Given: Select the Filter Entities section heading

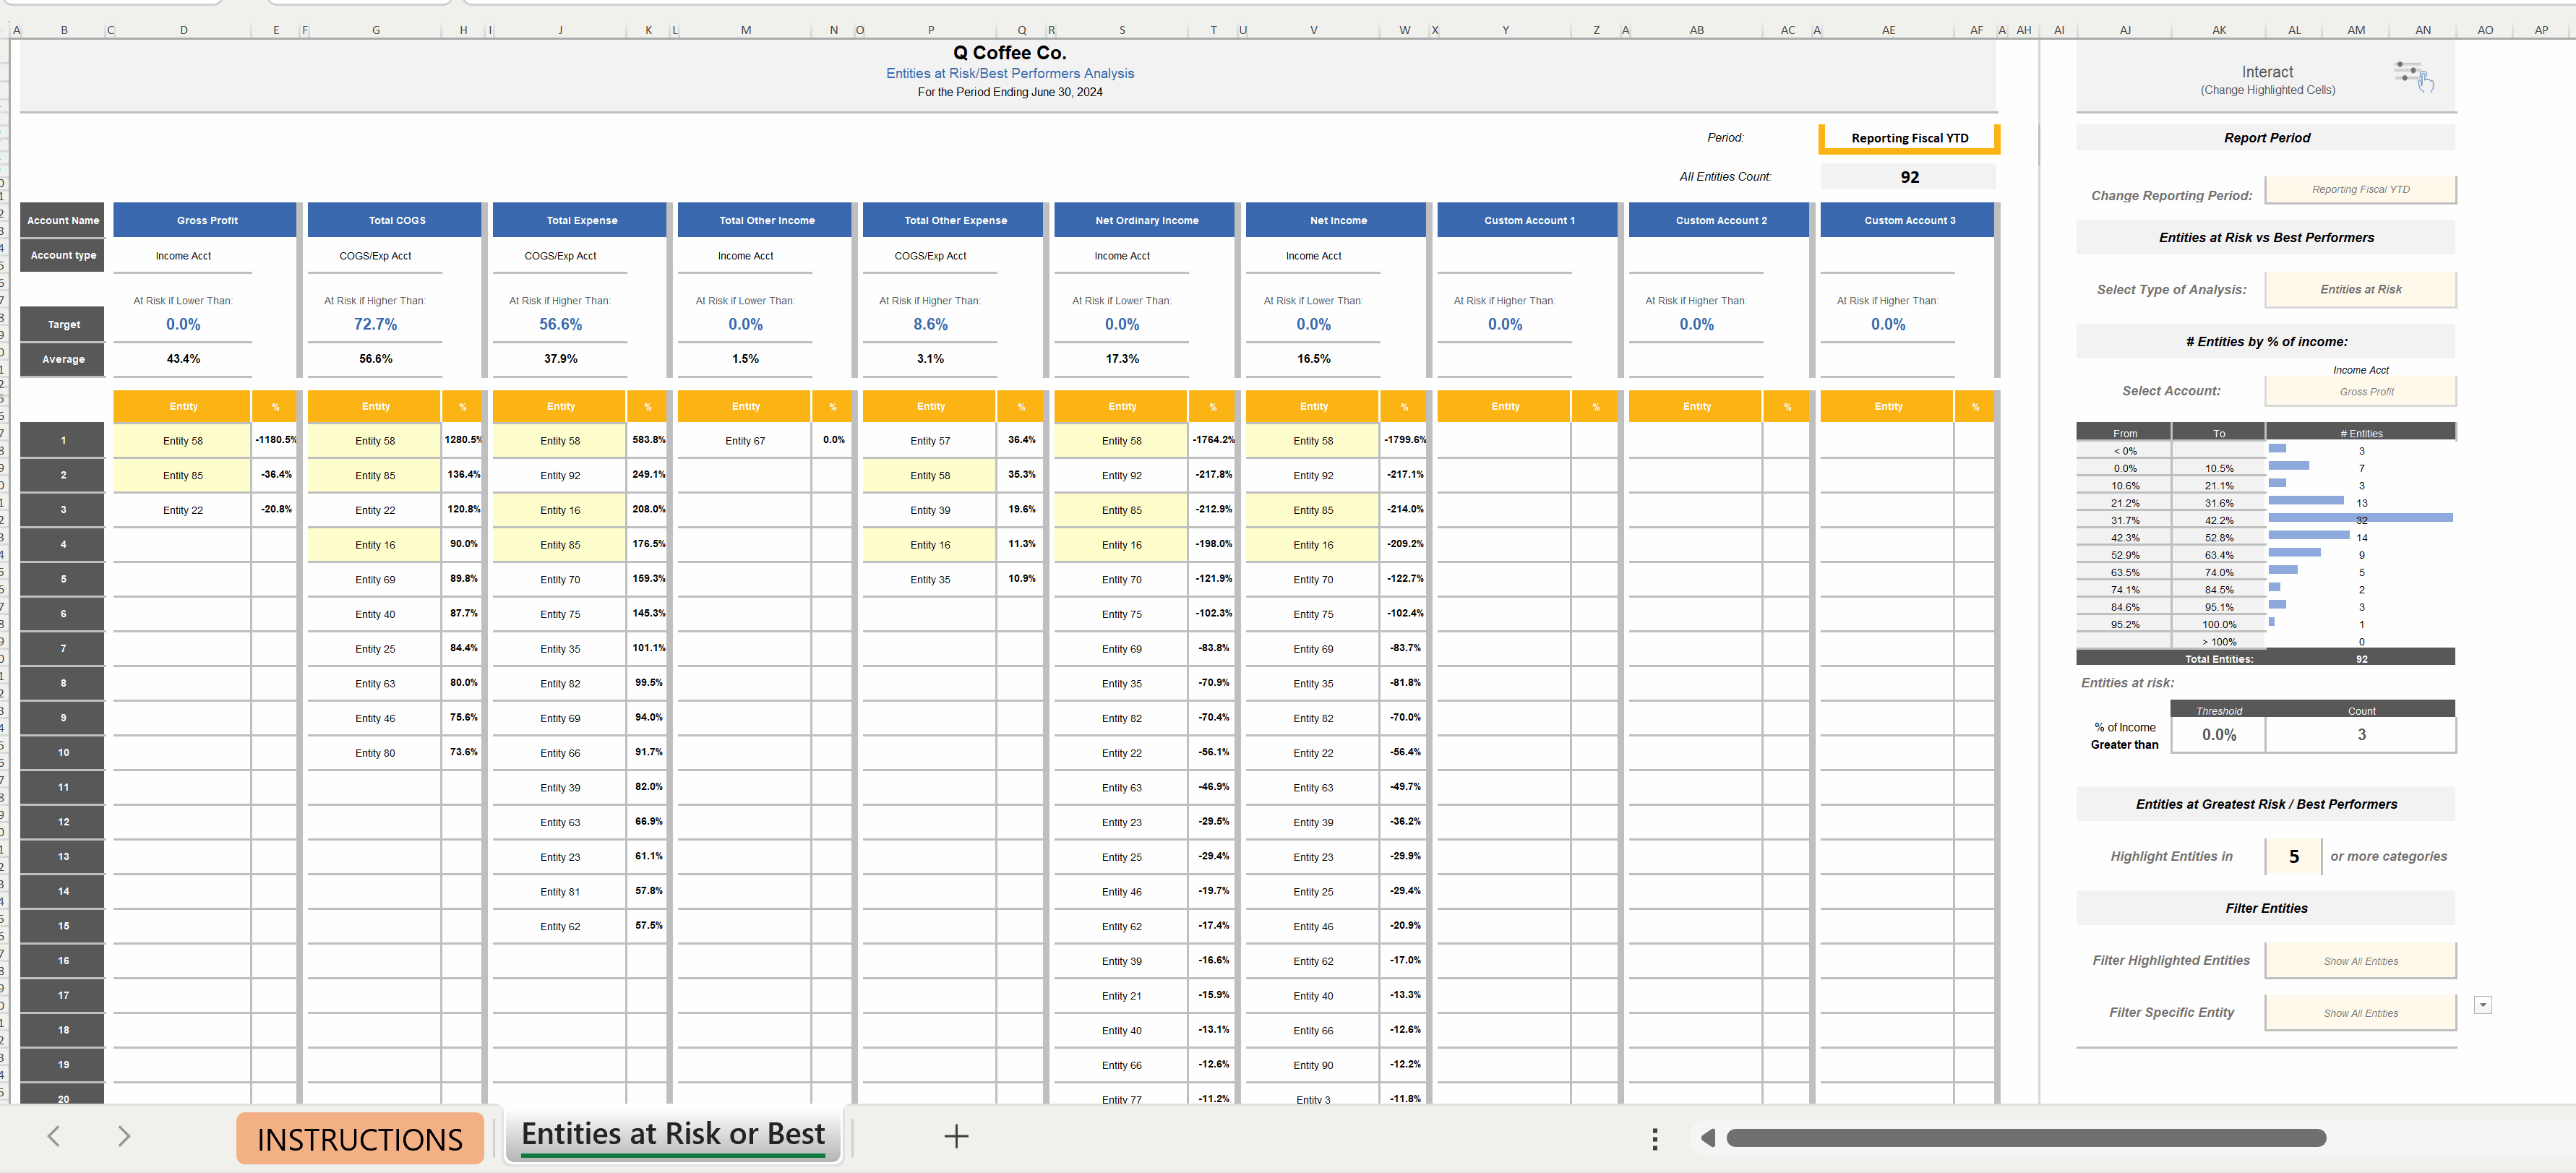Looking at the screenshot, I should (2266, 909).
